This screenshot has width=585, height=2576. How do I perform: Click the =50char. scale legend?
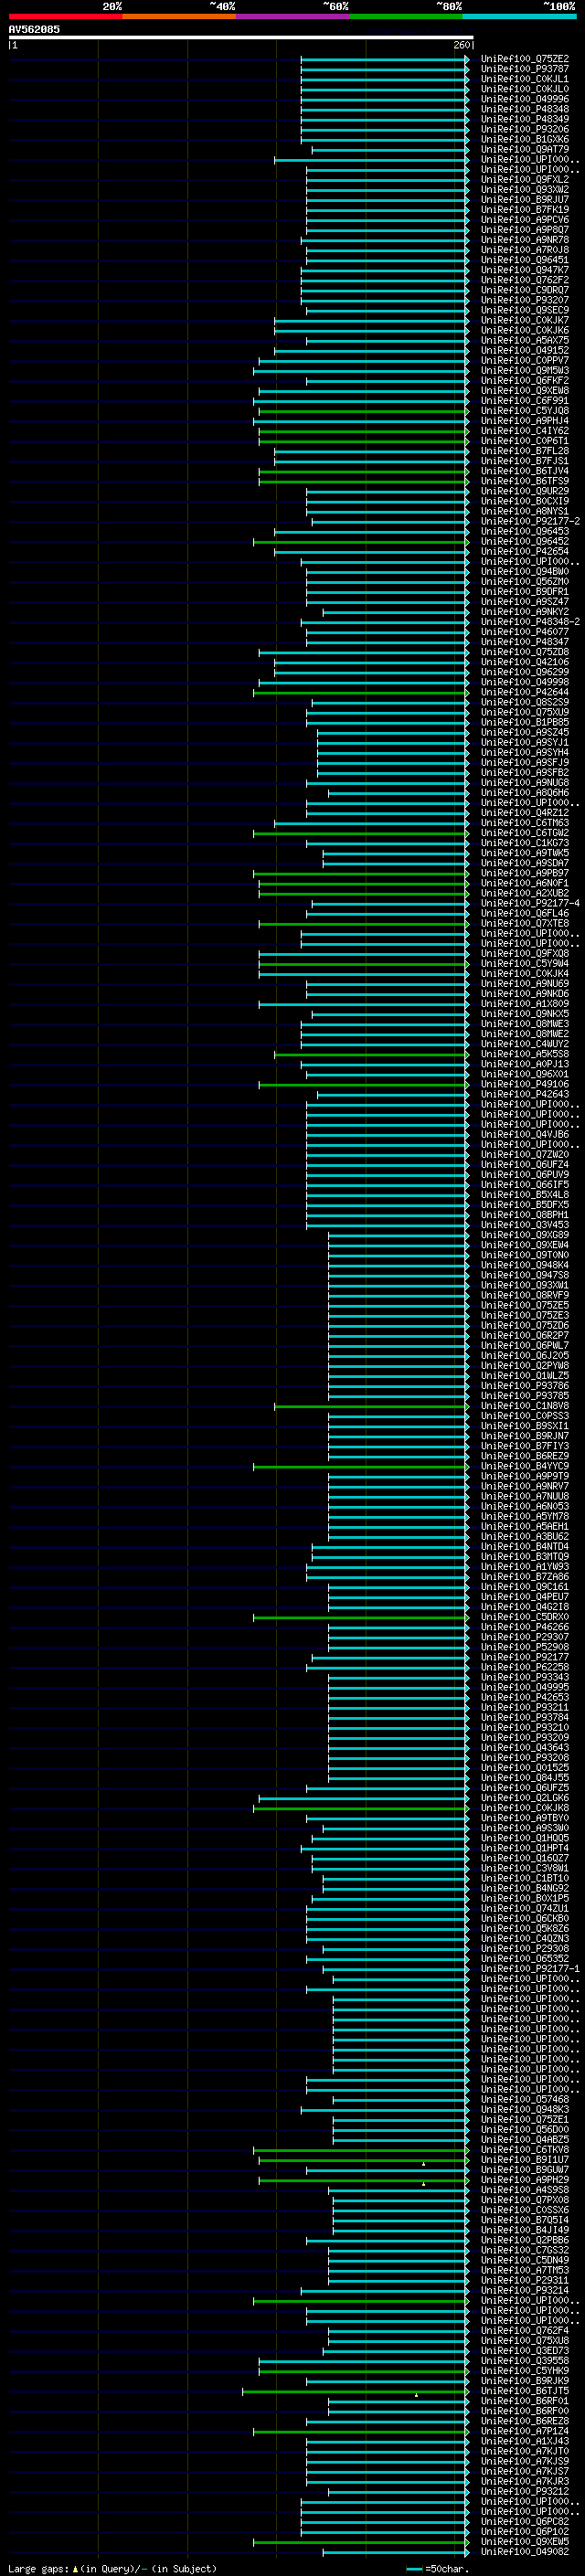(x=438, y=2568)
